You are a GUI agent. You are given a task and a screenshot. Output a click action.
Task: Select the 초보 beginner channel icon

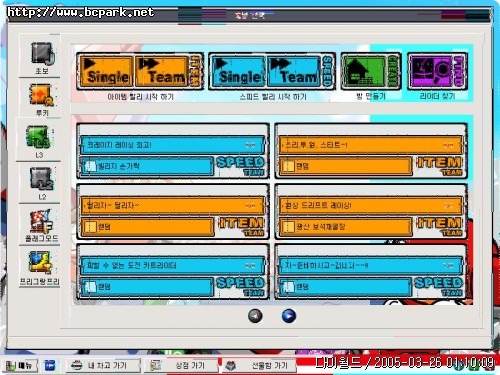[42, 53]
